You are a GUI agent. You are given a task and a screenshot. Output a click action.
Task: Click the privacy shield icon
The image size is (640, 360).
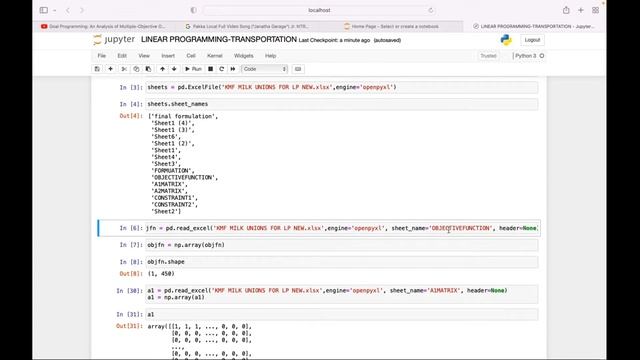coord(193,10)
